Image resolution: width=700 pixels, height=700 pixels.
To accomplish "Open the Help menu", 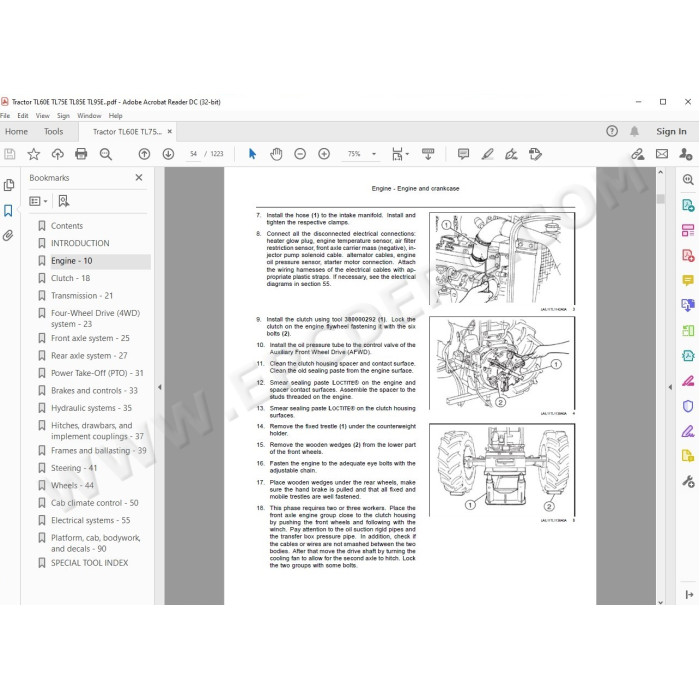I will click(x=116, y=116).
